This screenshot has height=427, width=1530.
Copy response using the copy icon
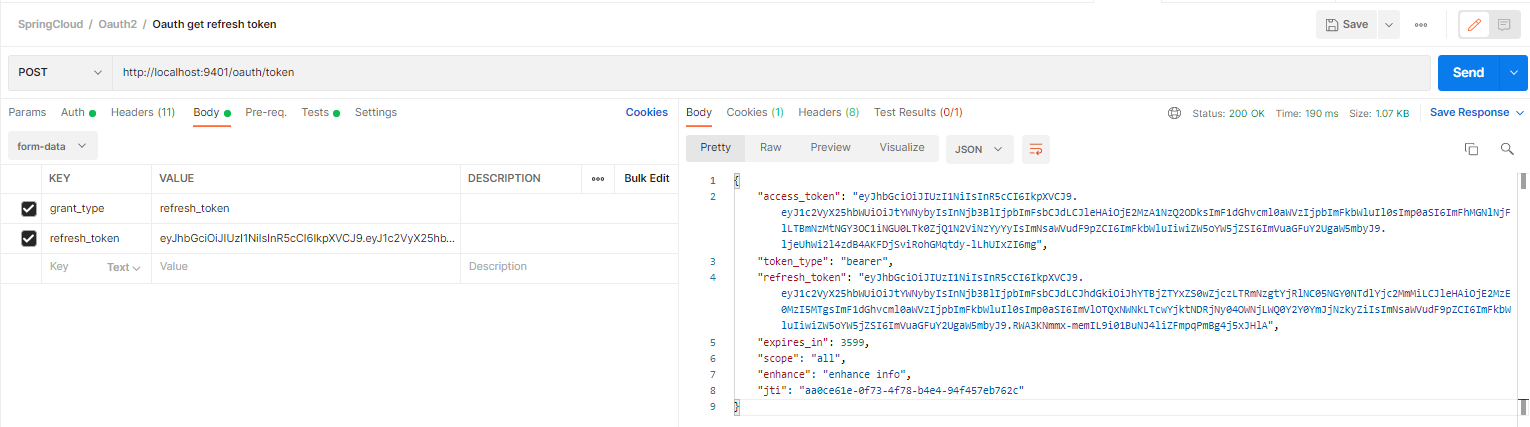(1471, 149)
